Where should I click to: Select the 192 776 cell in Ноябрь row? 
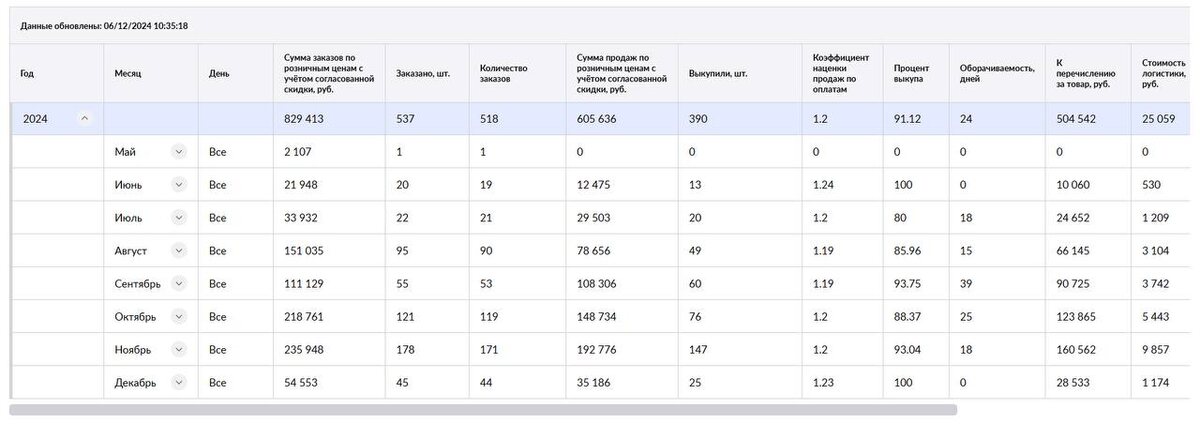622,349
